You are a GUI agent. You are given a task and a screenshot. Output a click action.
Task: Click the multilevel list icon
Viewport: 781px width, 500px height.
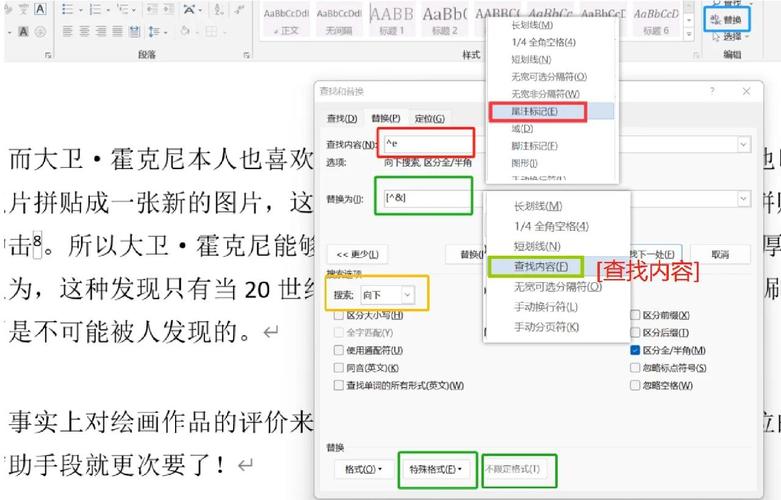(x=123, y=10)
